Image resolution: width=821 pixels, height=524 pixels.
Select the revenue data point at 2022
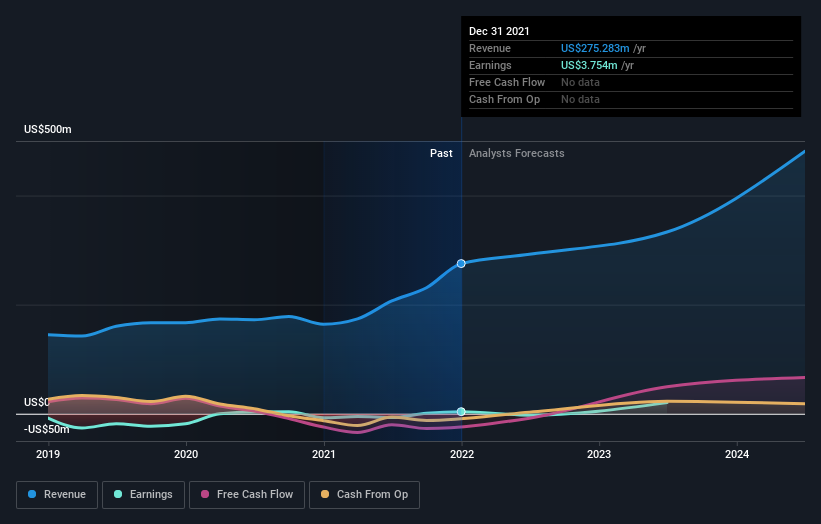pos(461,263)
